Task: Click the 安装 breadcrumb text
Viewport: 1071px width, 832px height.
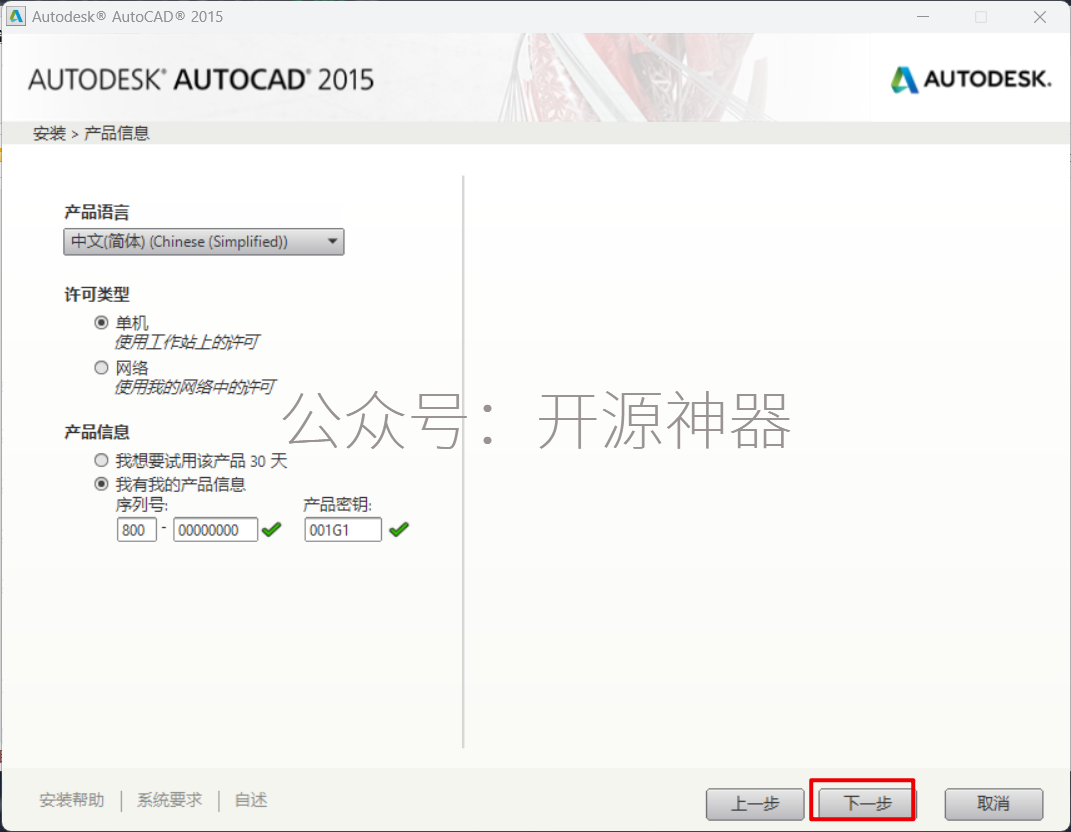Action: pos(49,133)
